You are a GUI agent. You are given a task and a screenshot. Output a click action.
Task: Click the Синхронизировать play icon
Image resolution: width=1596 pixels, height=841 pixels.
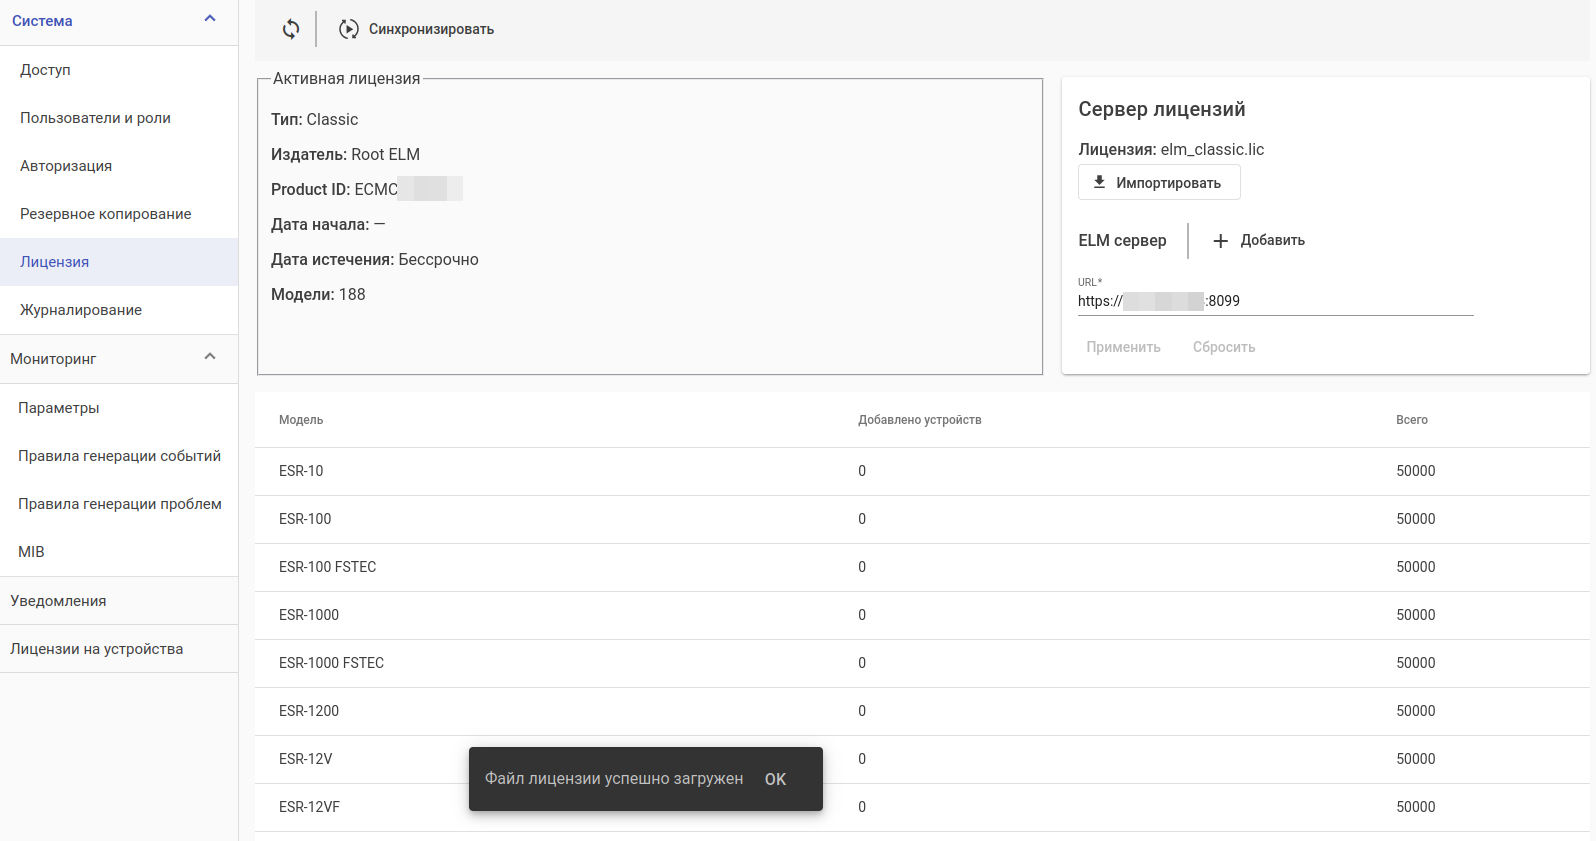pyautogui.click(x=348, y=29)
